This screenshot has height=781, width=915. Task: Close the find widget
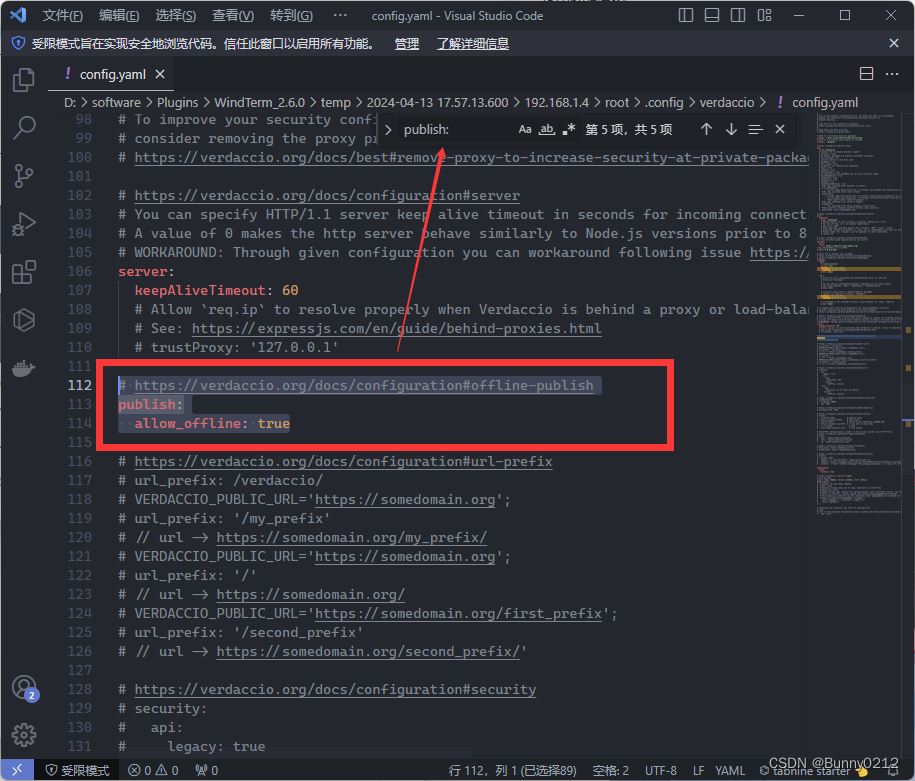point(780,129)
